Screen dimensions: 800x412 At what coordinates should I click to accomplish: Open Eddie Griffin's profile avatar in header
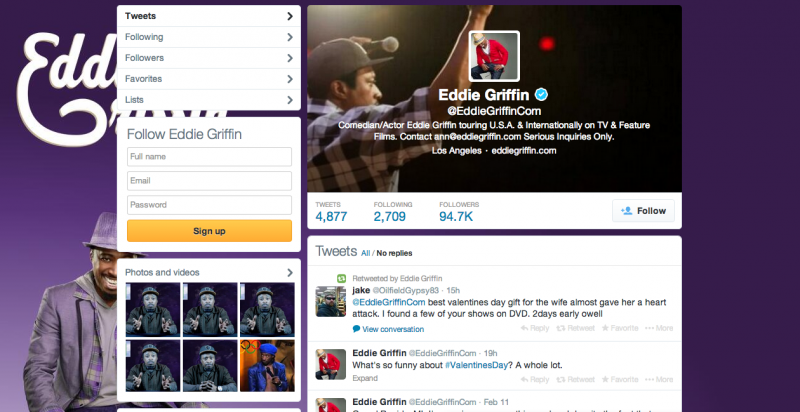click(x=494, y=56)
